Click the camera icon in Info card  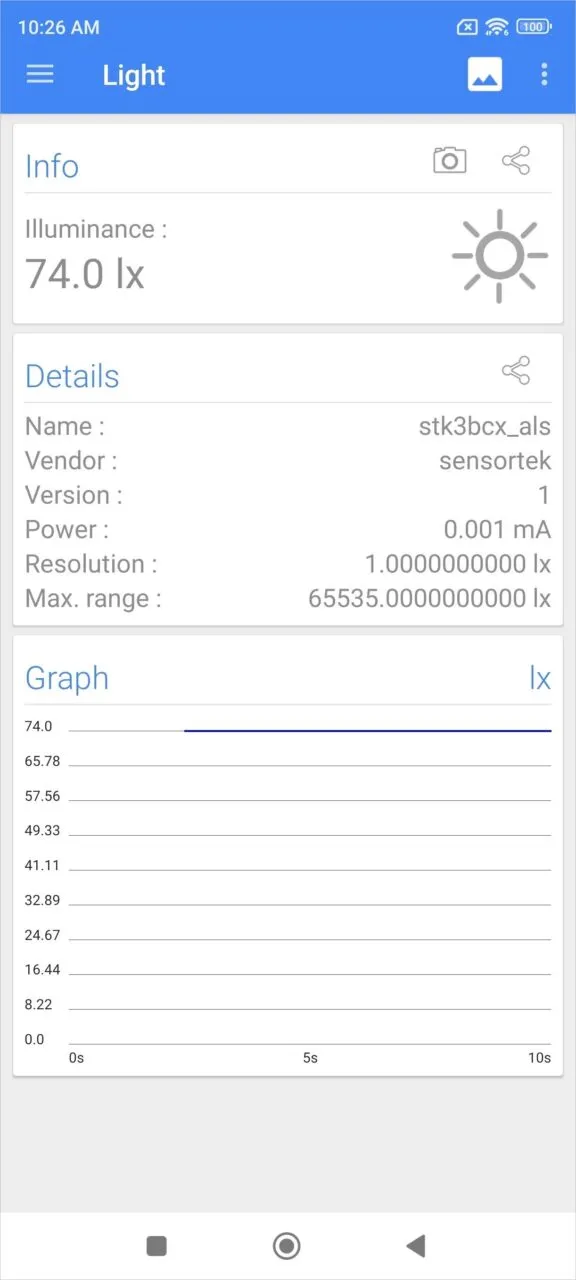[x=449, y=159]
